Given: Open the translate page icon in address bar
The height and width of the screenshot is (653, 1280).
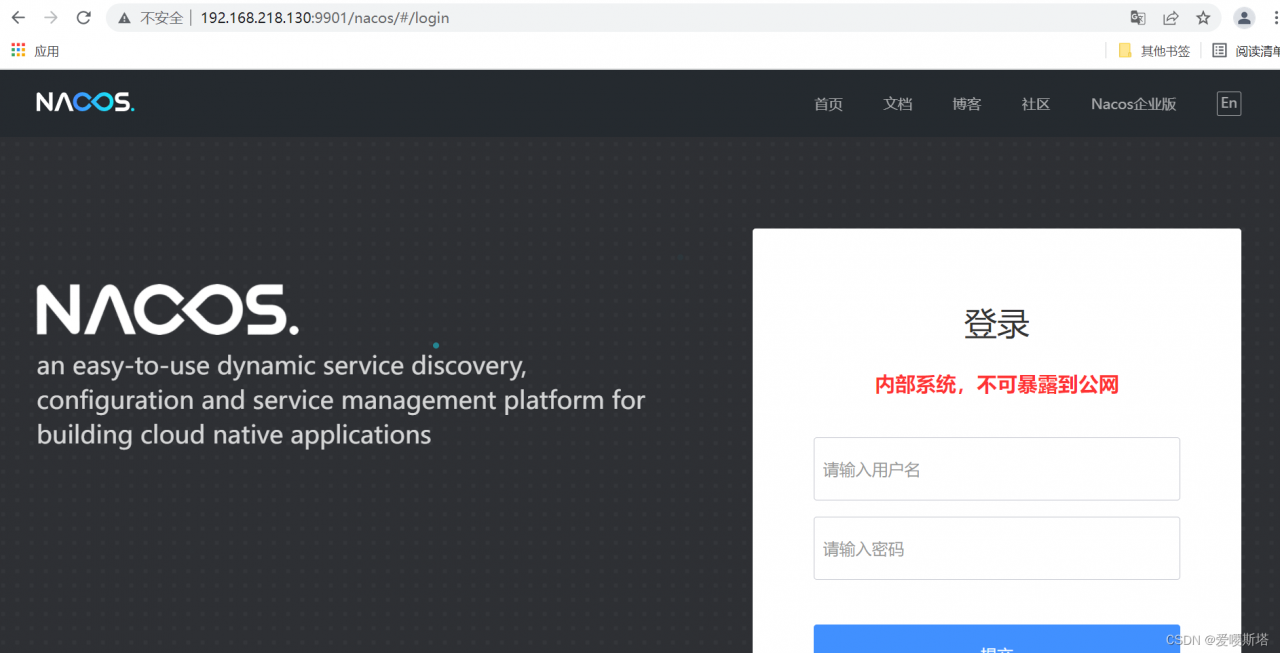Looking at the screenshot, I should [x=1137, y=17].
